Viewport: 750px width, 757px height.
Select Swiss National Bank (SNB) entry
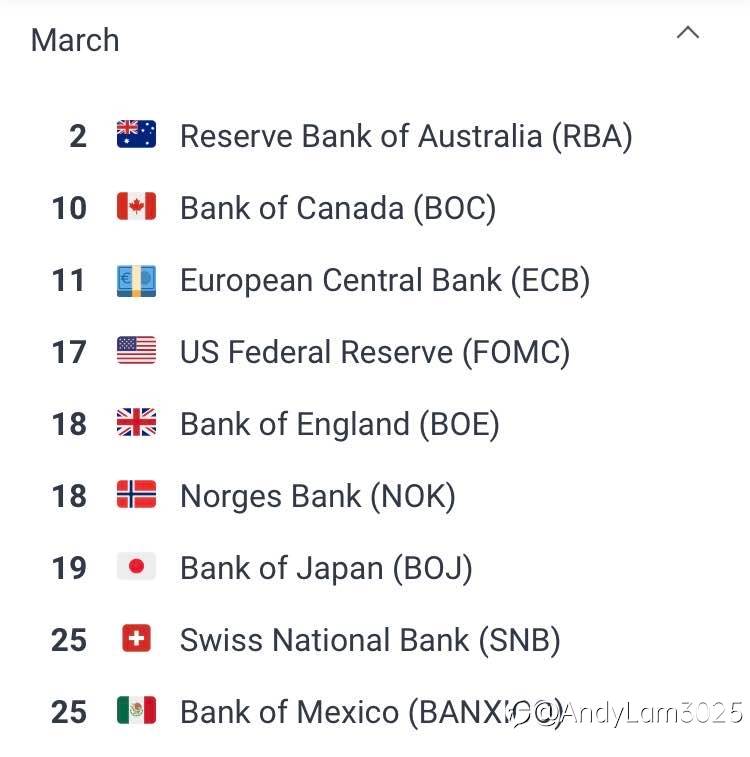click(370, 641)
